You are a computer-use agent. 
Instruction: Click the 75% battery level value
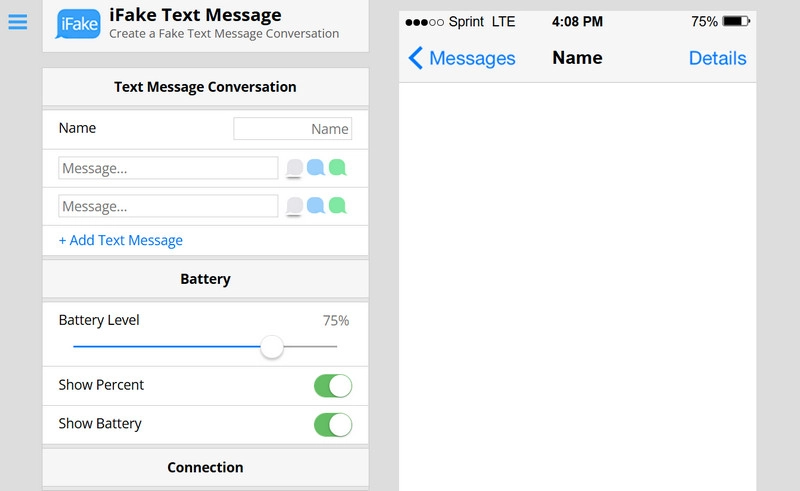(x=336, y=321)
